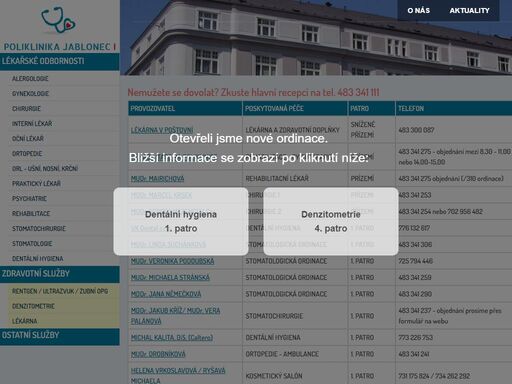Viewport: 512px width, 384px height.
Task: Click the stethoscope logo icon
Action: point(58,20)
